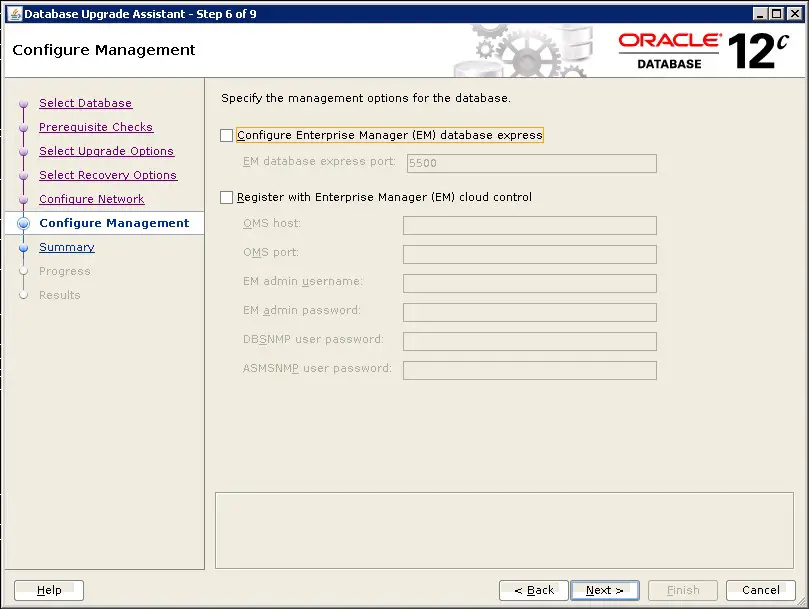Click the Help button
This screenshot has width=809, height=609.
[x=49, y=590]
